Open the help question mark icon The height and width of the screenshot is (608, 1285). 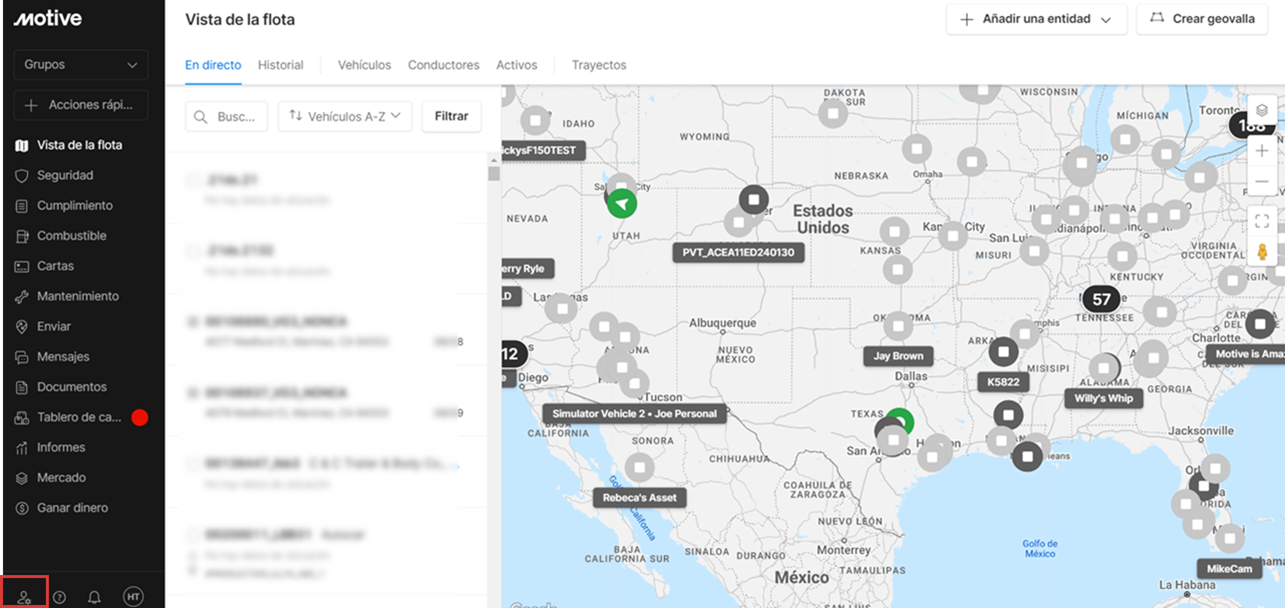[59, 597]
